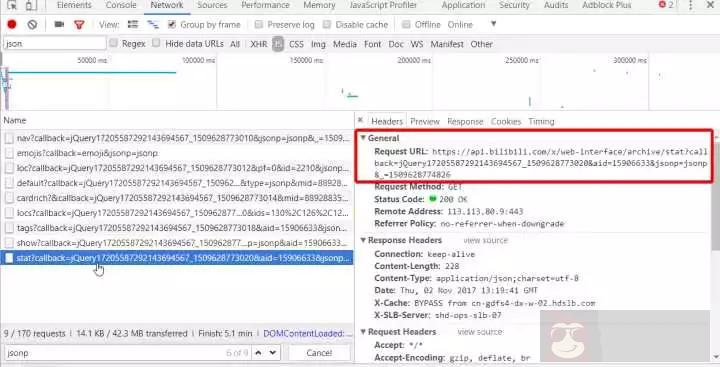Toggle the device toolbar icon
Screen dimensions: 720x367
click(x=30, y=6)
